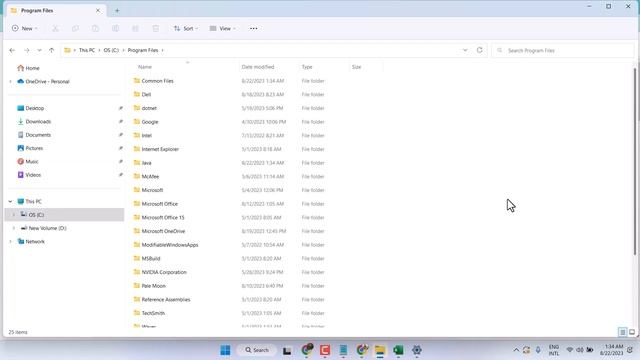Click OS (C:) in the breadcrumb
The image size is (640, 360).
pyautogui.click(x=111, y=50)
